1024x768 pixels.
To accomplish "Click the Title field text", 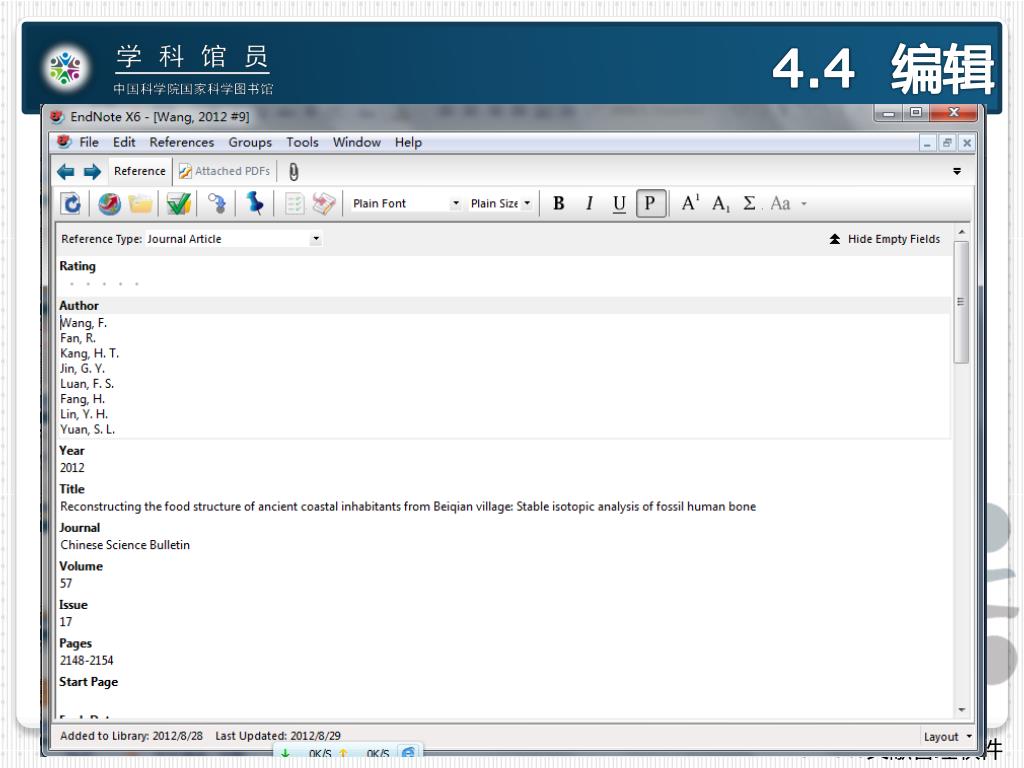I will click(408, 506).
